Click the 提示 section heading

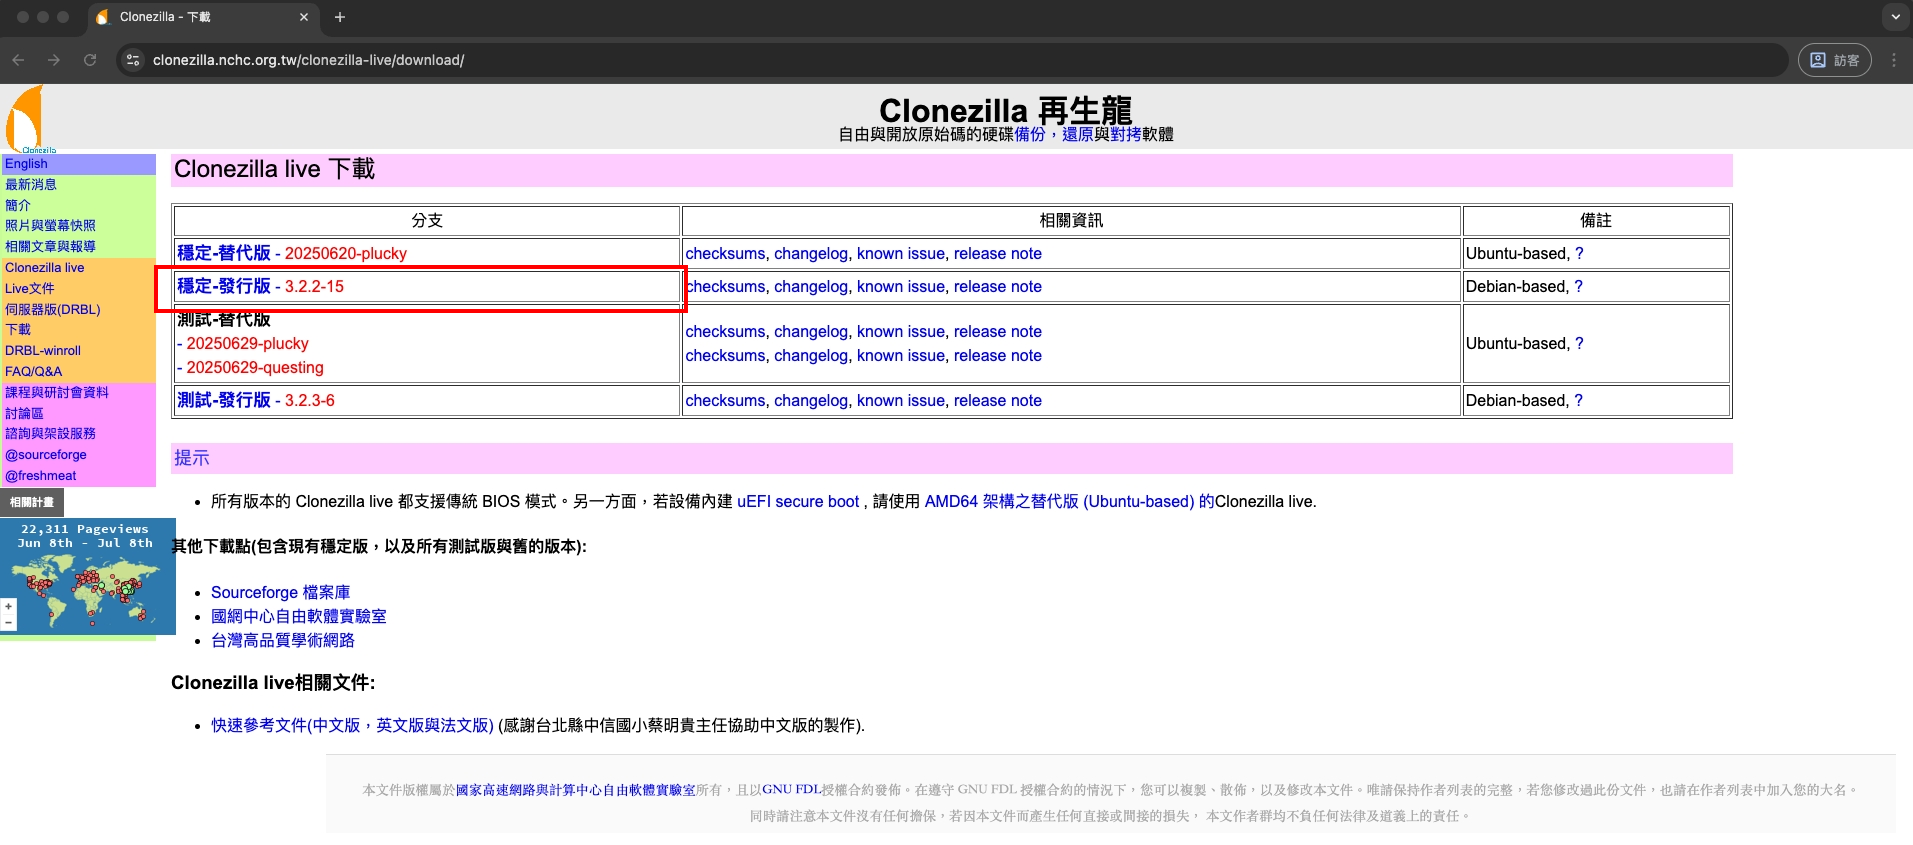[192, 458]
